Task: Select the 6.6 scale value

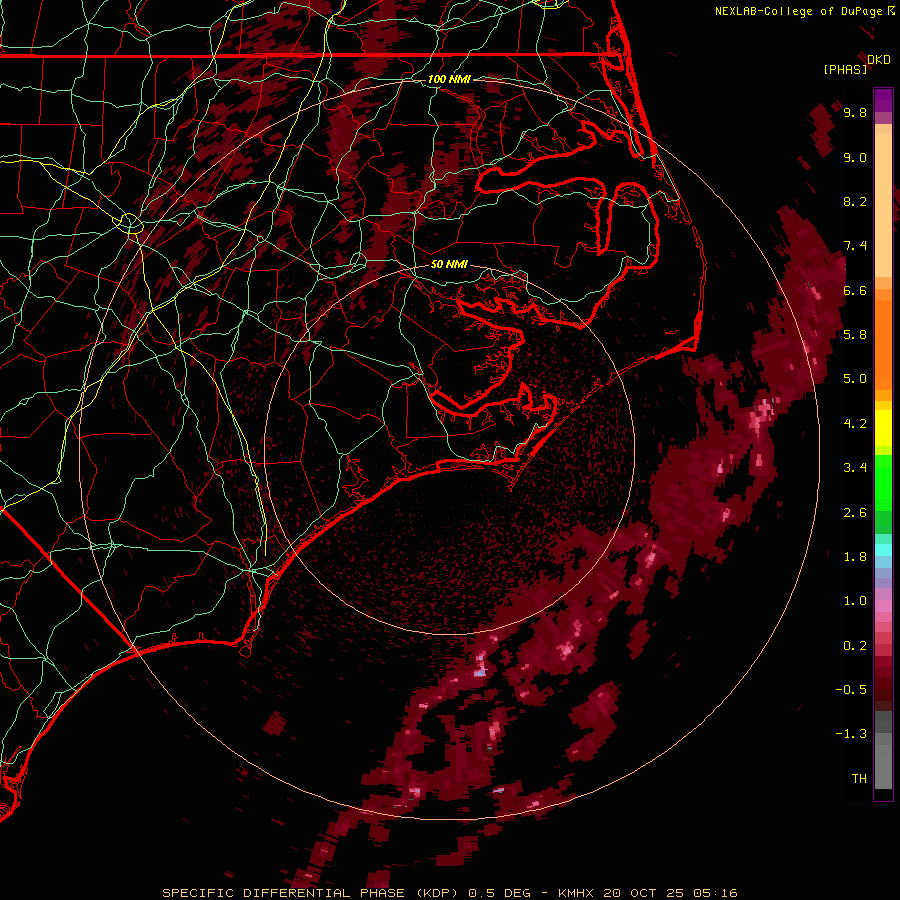Action: point(855,290)
